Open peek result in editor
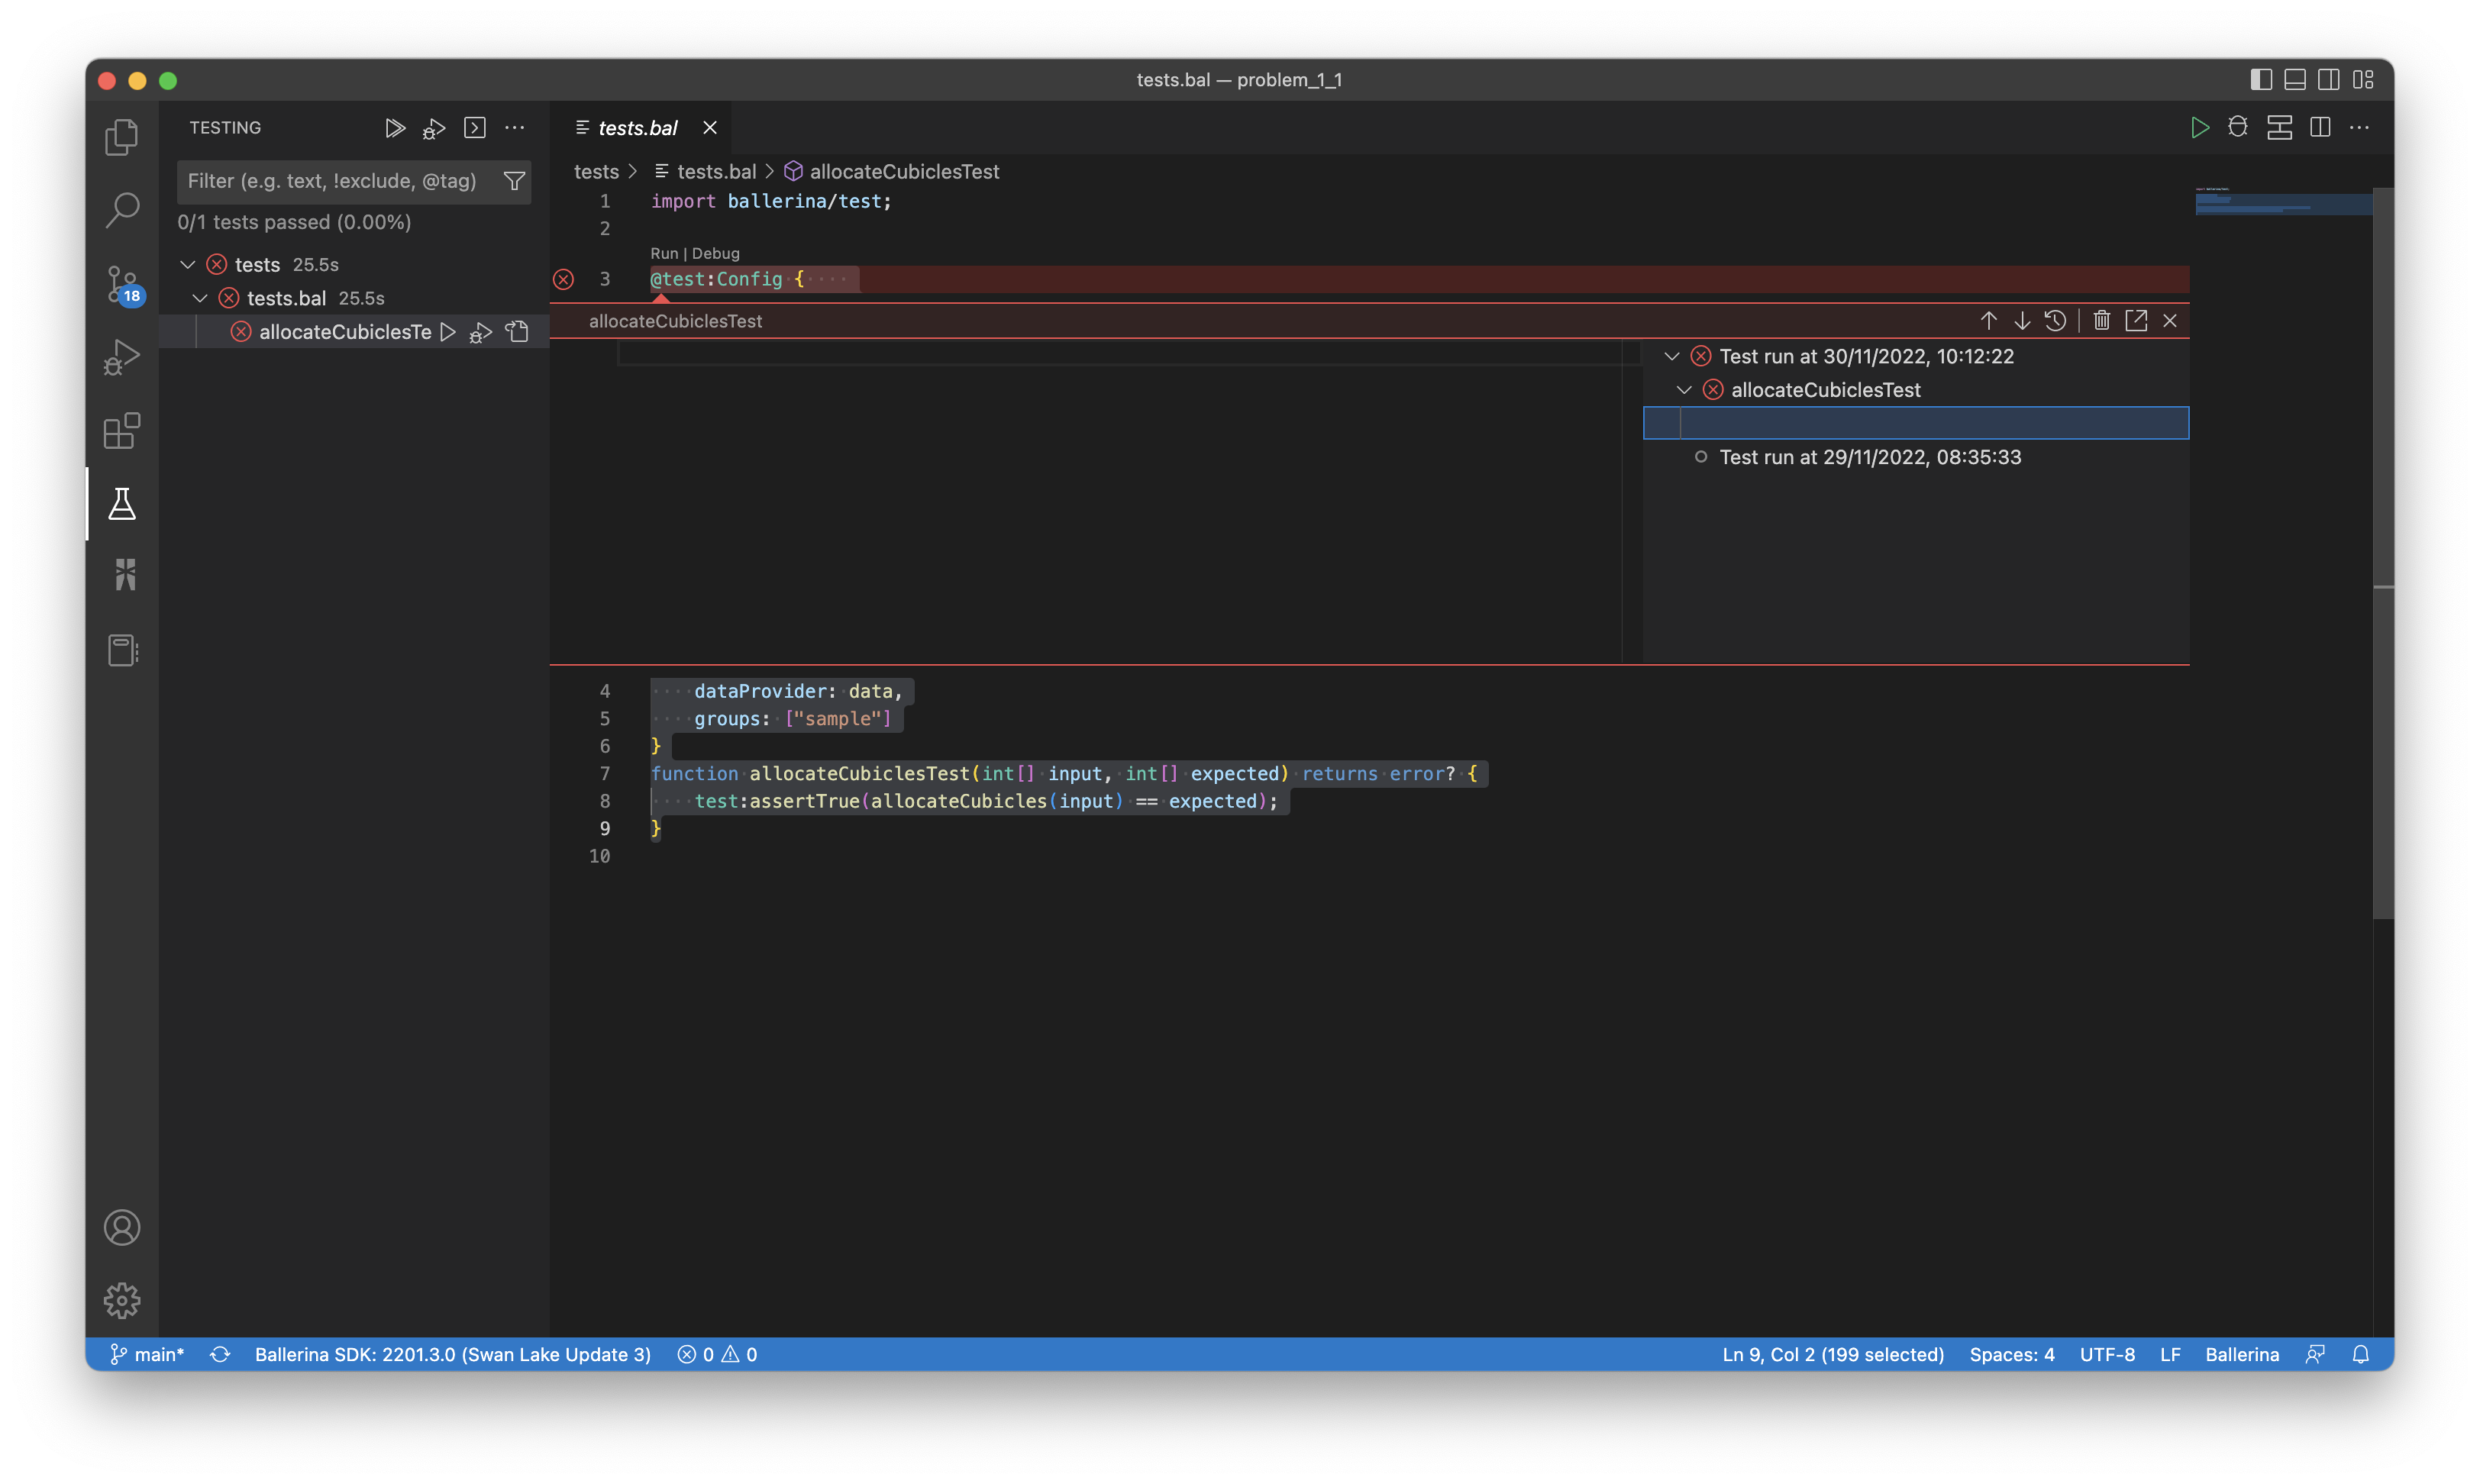This screenshot has height=1484, width=2480. [2135, 320]
